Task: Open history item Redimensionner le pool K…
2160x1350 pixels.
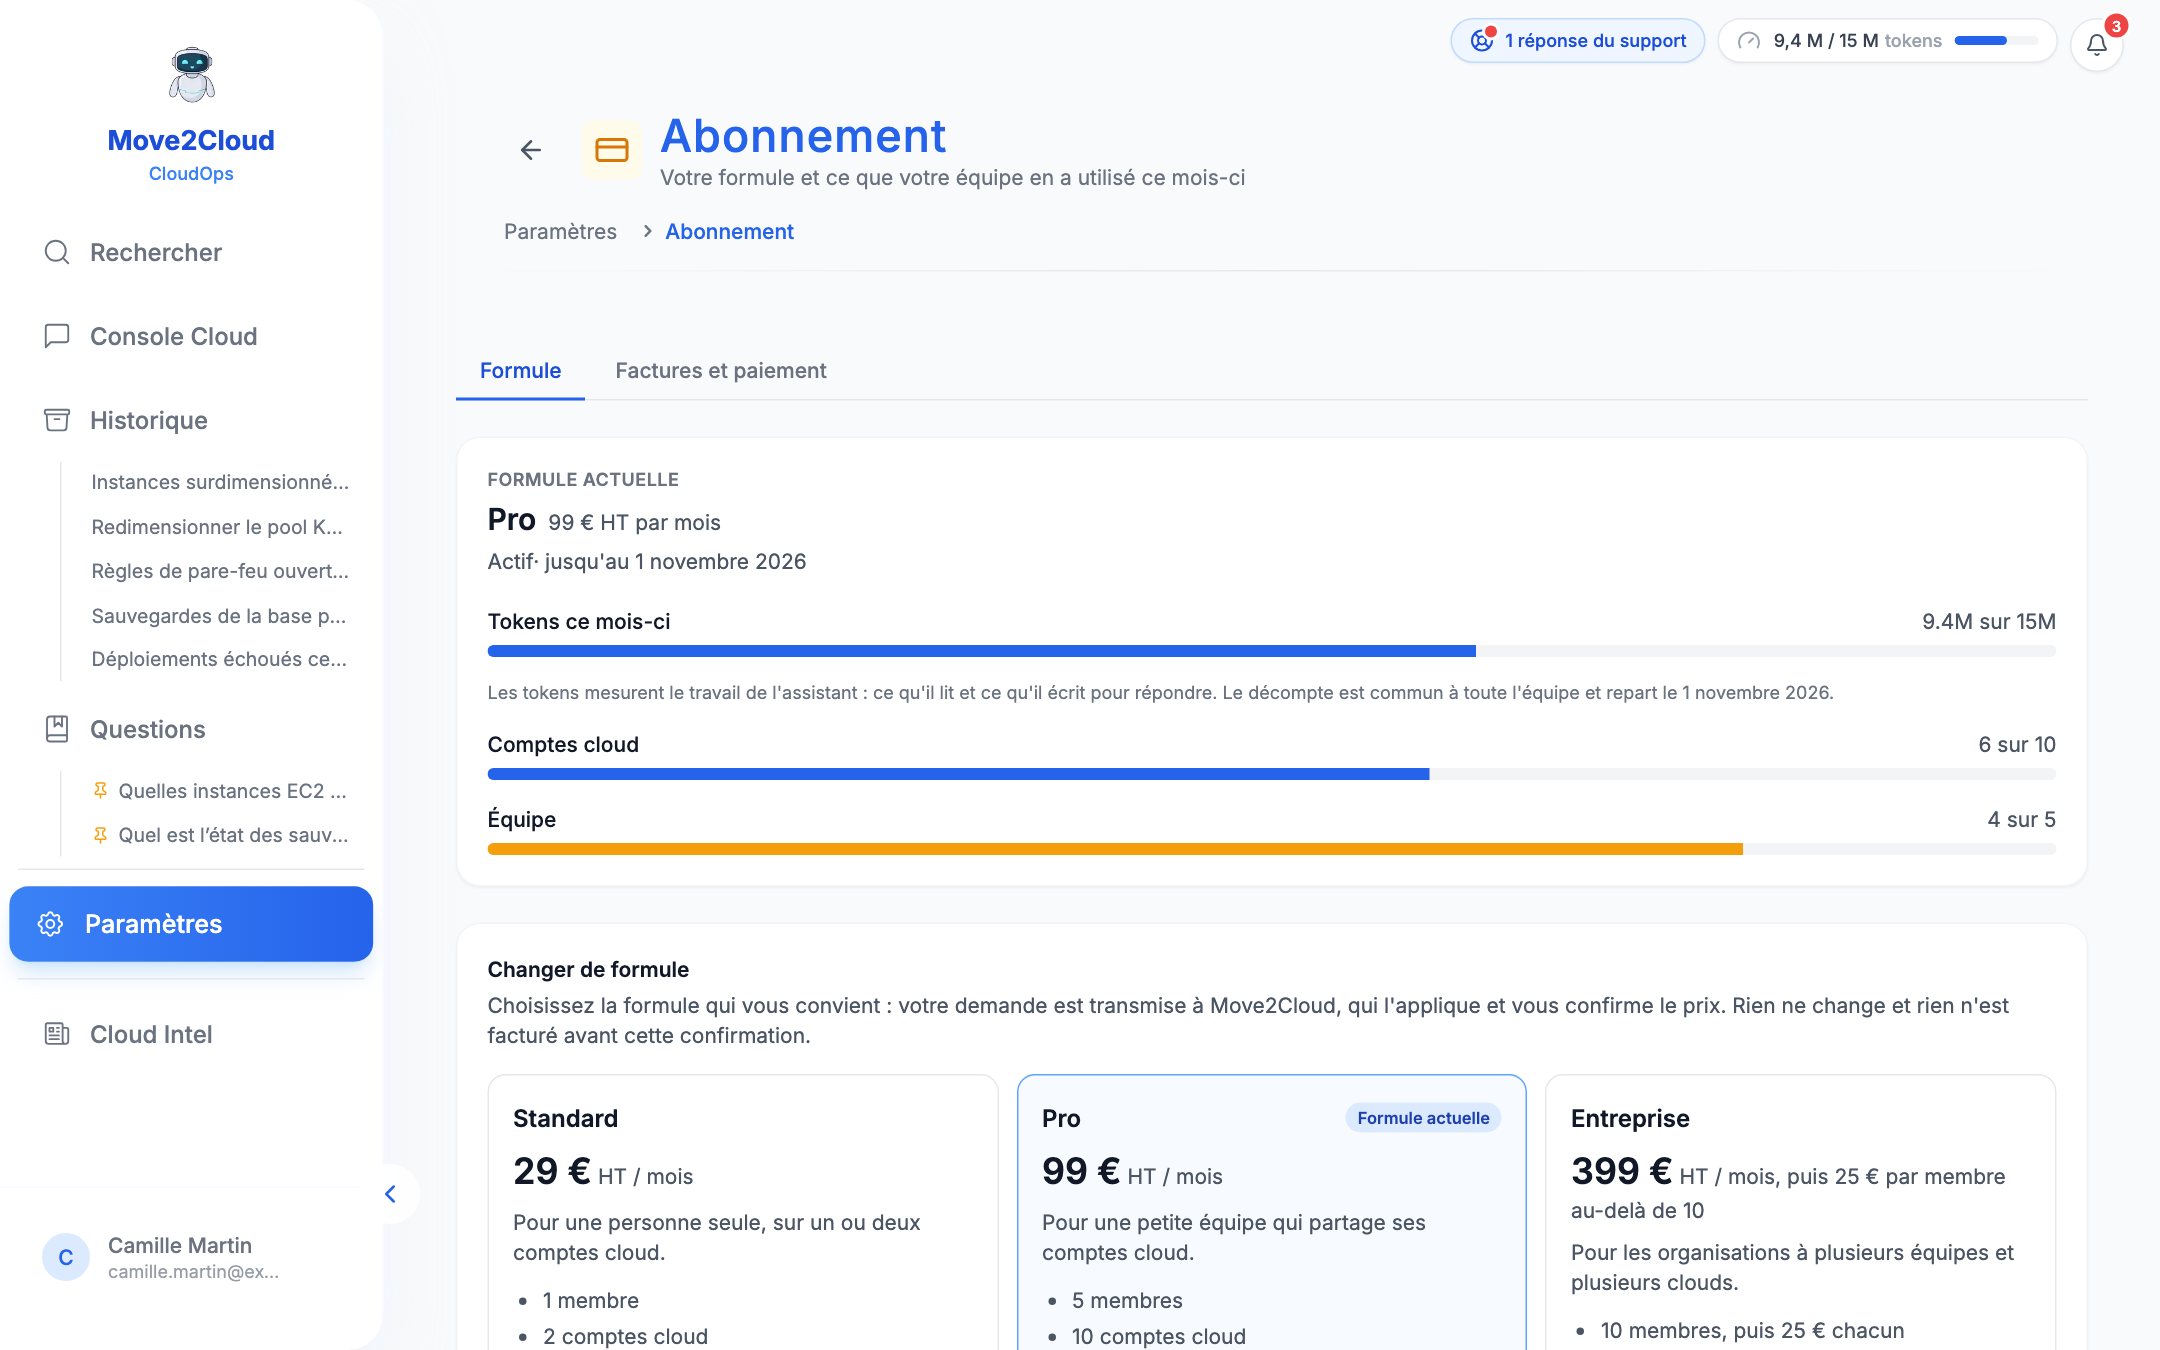Action: pyautogui.click(x=217, y=527)
